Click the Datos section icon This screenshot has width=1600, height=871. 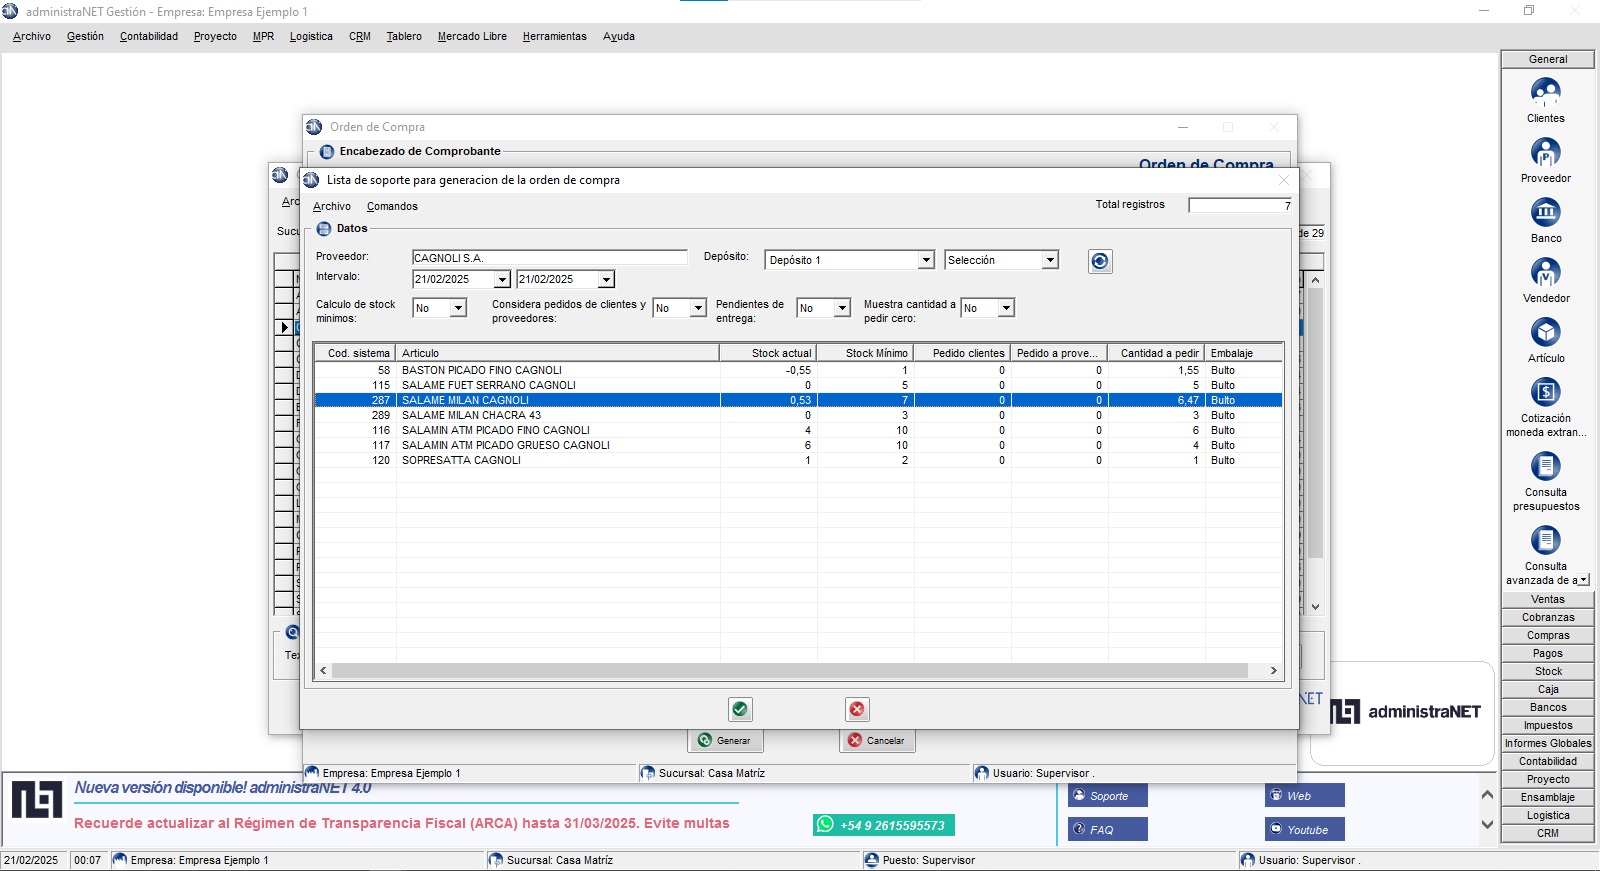[x=324, y=229]
